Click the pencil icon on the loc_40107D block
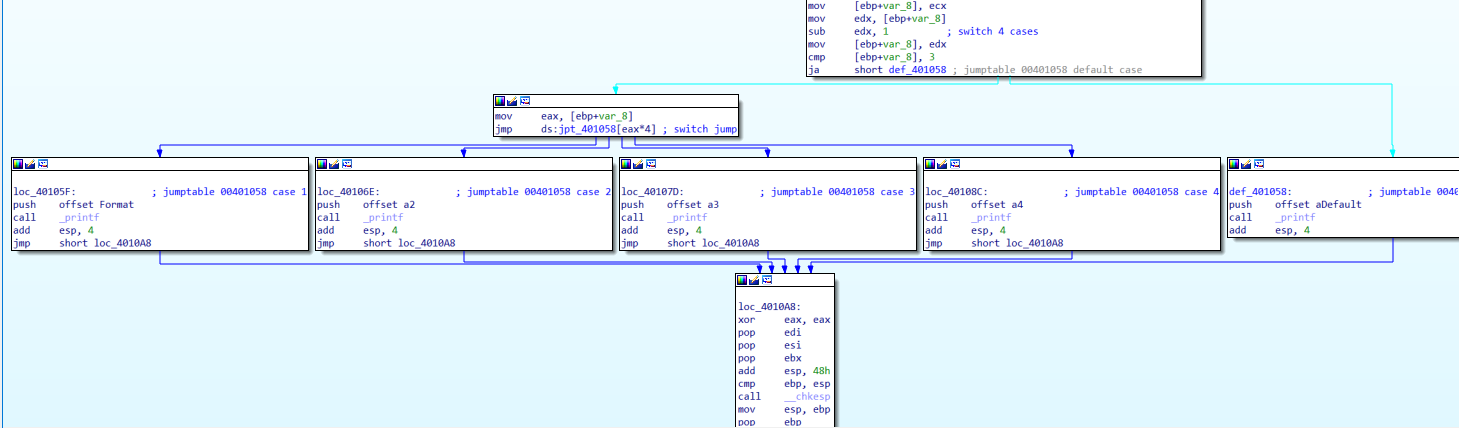1459x428 pixels. 639,163
